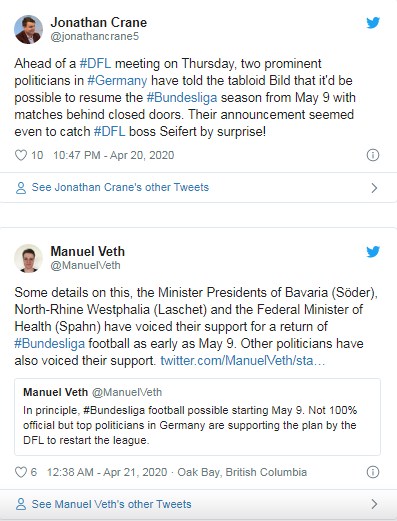The width and height of the screenshot is (397, 521).
Task: Like Jonathan Crane's tweet with heart icon
Action: click(x=21, y=155)
